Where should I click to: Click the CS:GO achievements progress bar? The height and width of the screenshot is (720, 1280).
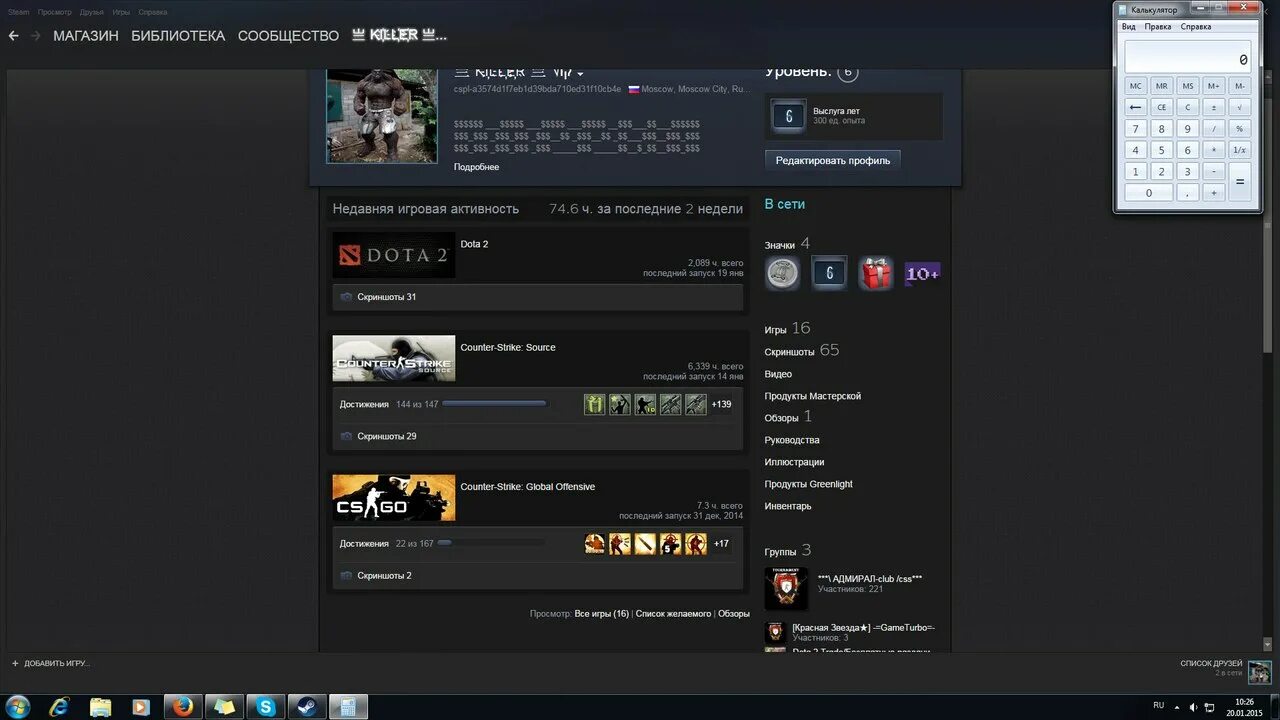(494, 543)
